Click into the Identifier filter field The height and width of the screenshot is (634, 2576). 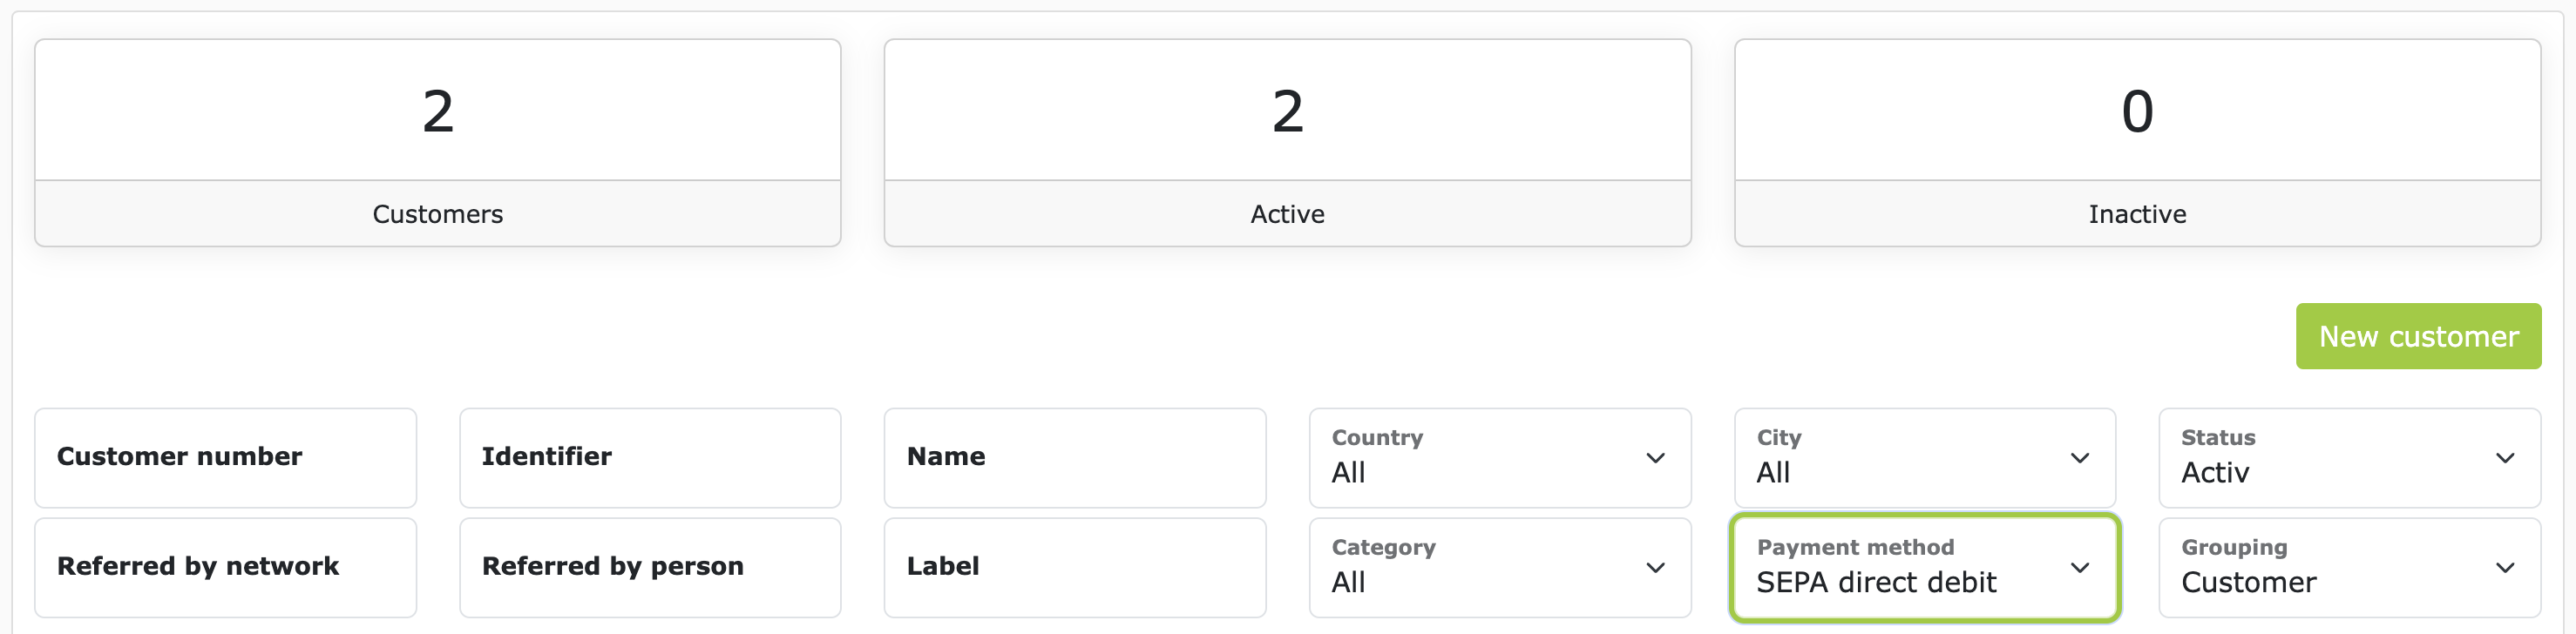(650, 458)
